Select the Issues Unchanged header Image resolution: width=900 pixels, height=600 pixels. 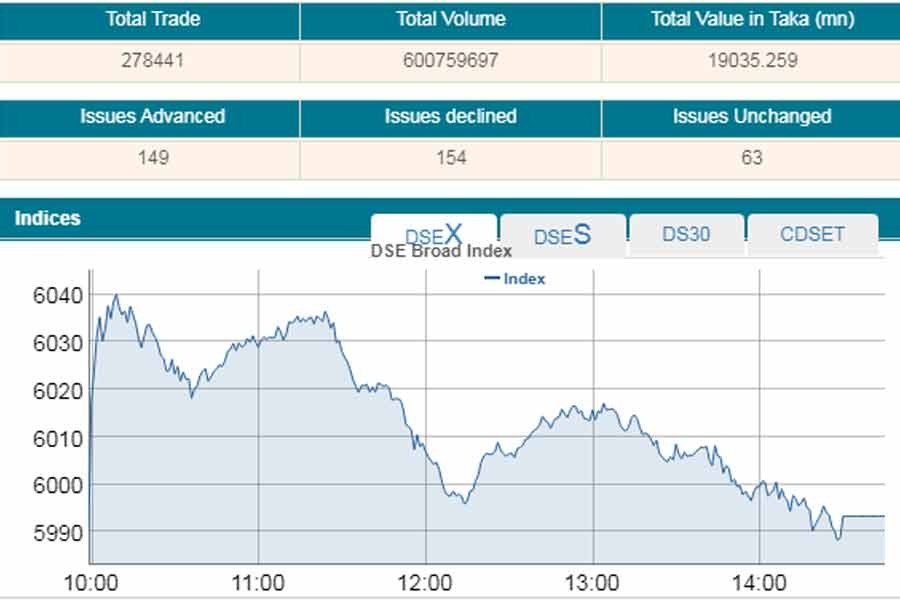[x=752, y=116]
